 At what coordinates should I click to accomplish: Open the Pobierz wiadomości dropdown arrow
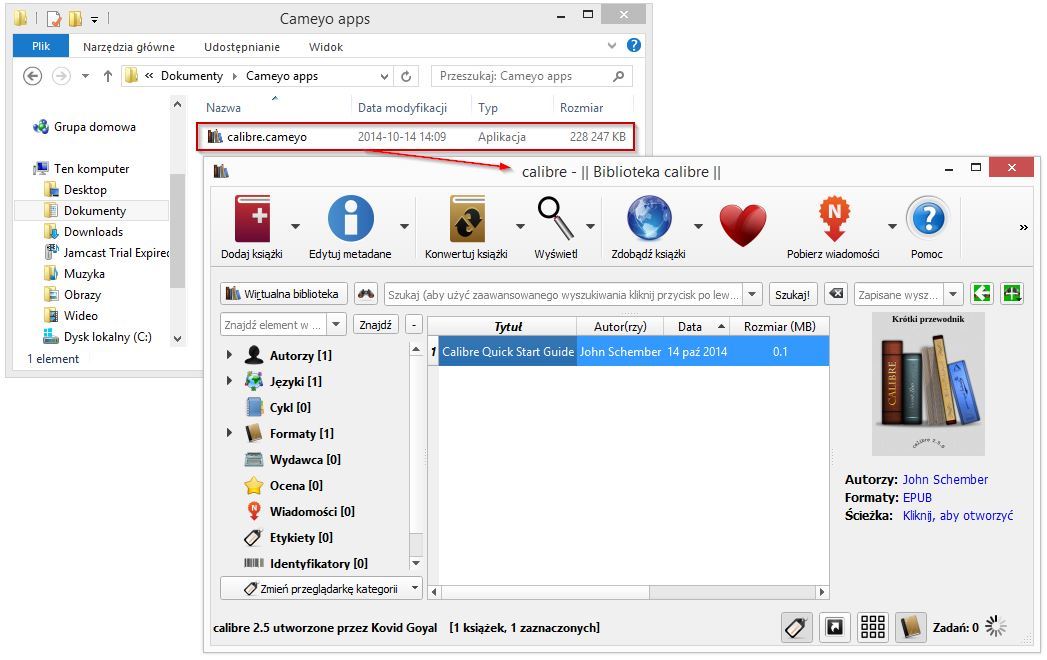pyautogui.click(x=892, y=227)
